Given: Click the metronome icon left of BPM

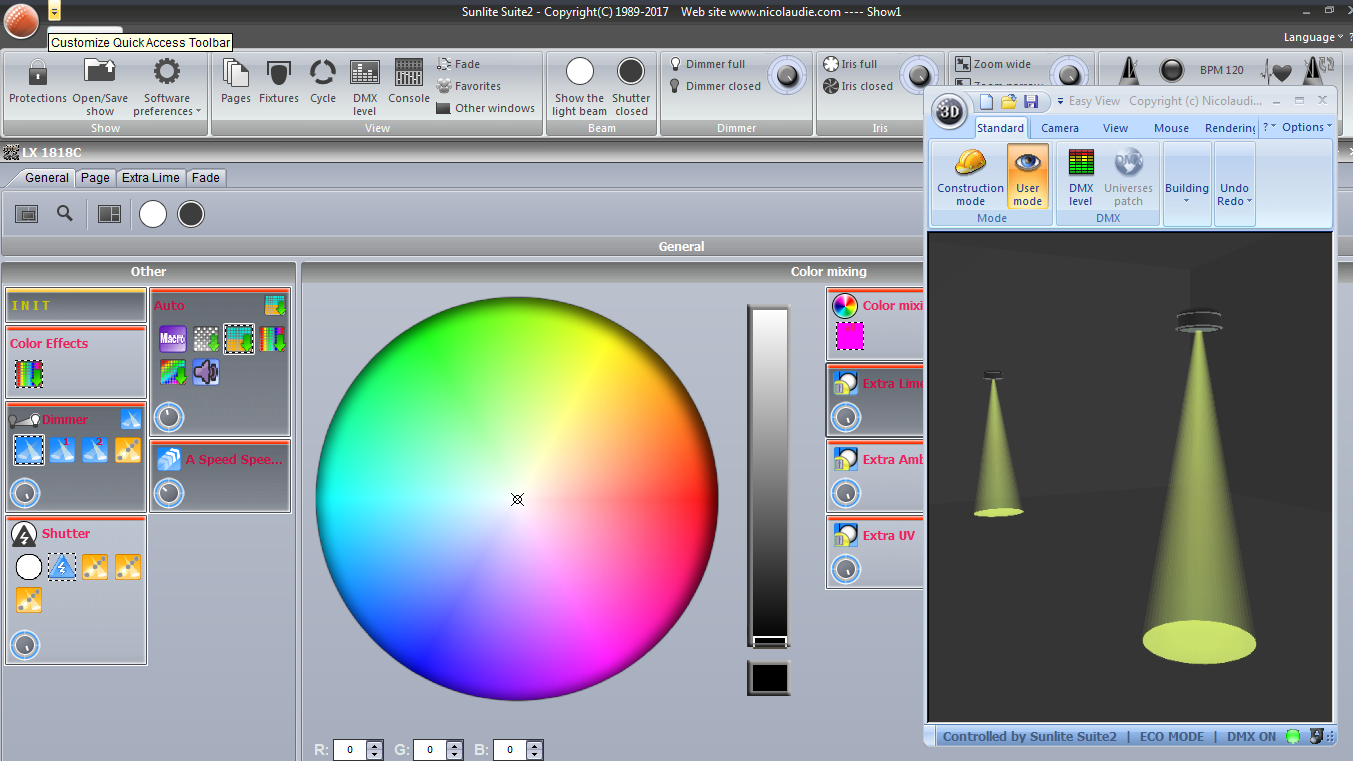Looking at the screenshot, I should click(1127, 72).
